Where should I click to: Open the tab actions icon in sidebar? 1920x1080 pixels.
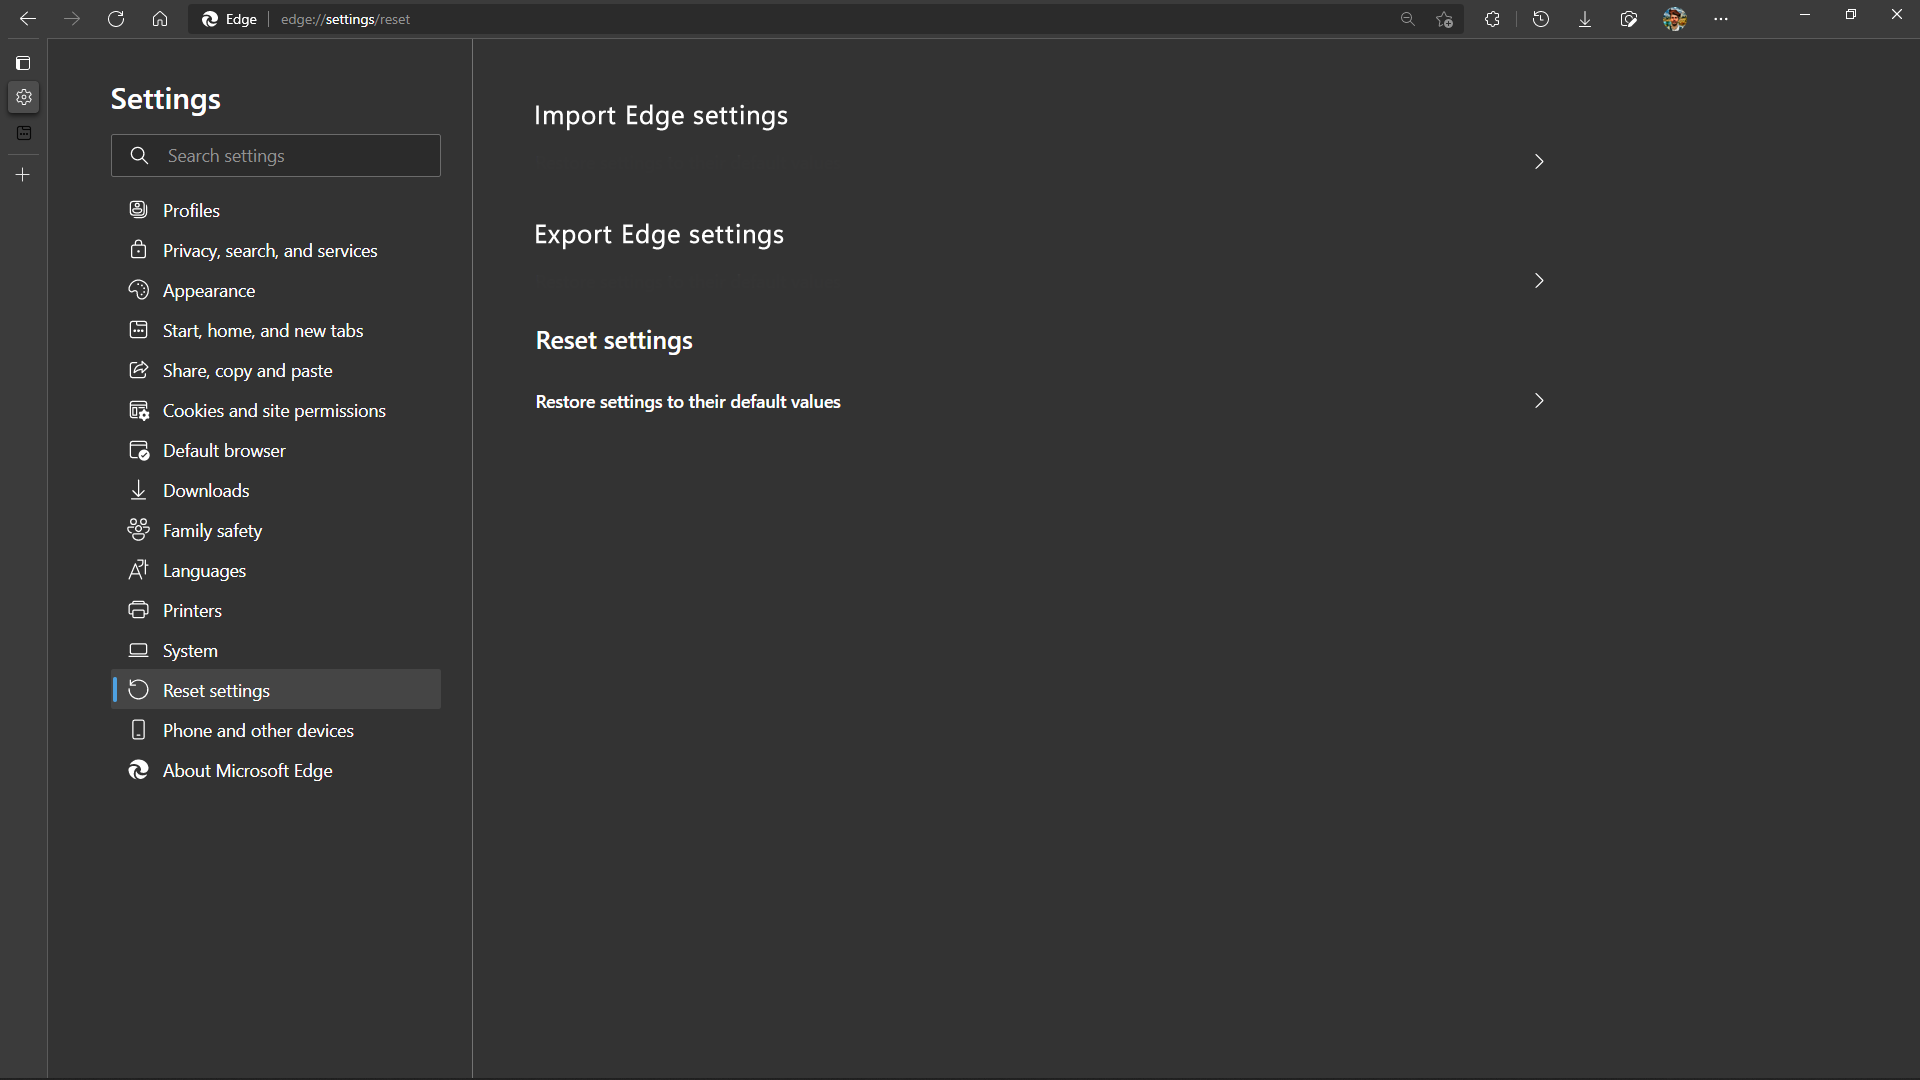[x=23, y=63]
